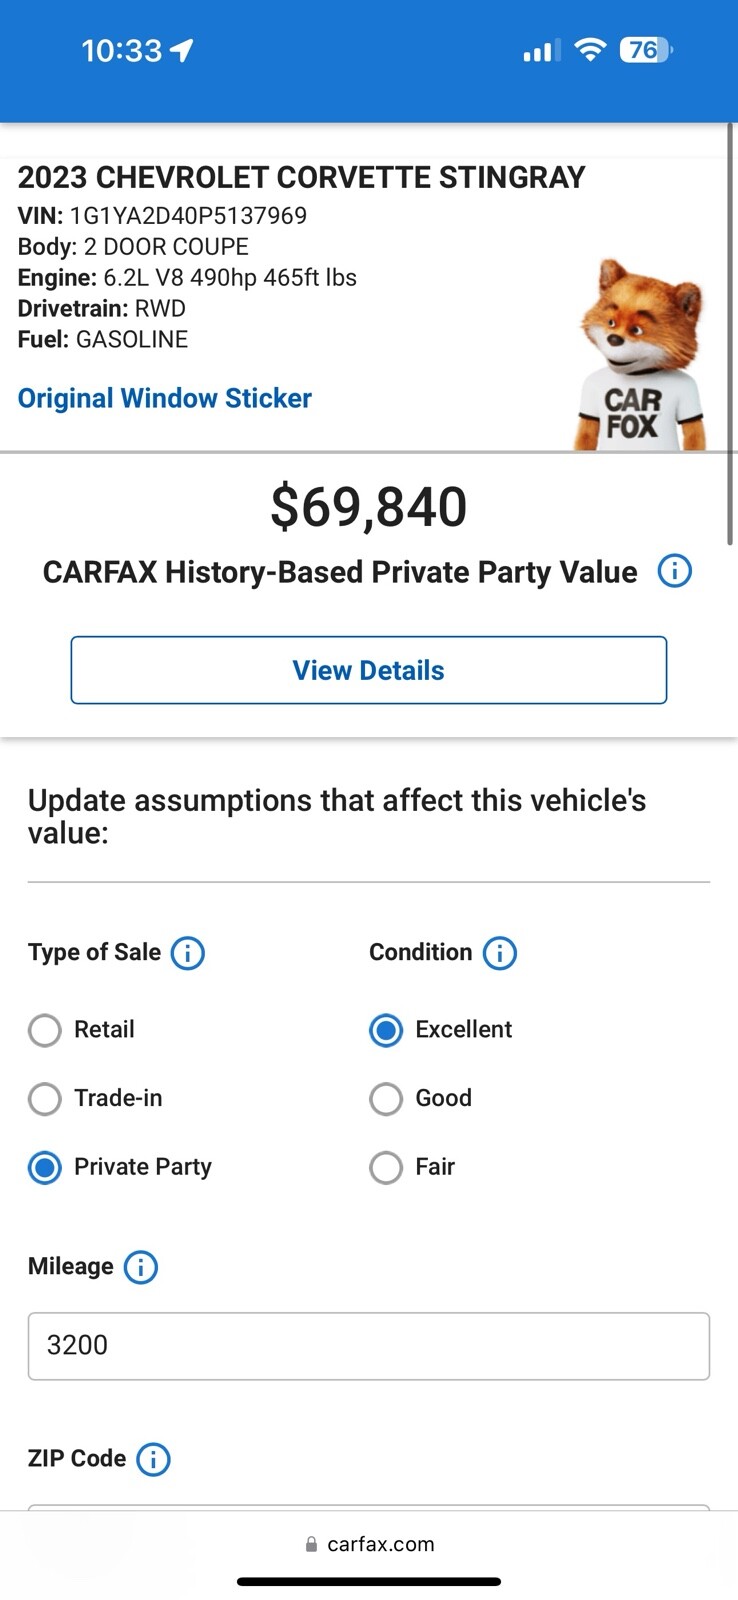Tap the carfax.com address bar
The height and width of the screenshot is (1600, 738).
pos(369,1544)
